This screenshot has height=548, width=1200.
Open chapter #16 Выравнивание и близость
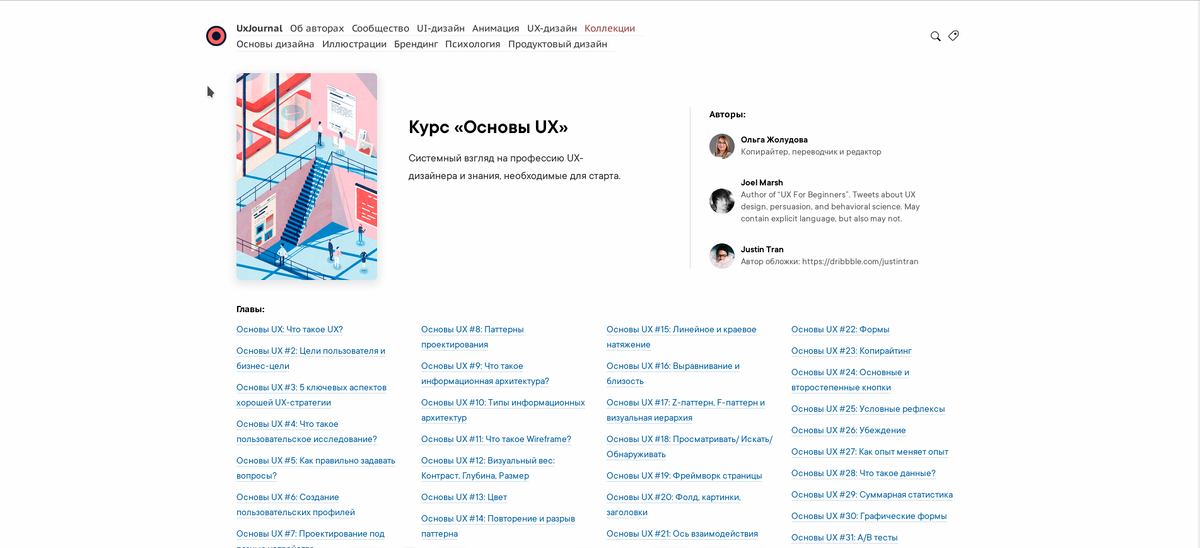(x=673, y=373)
